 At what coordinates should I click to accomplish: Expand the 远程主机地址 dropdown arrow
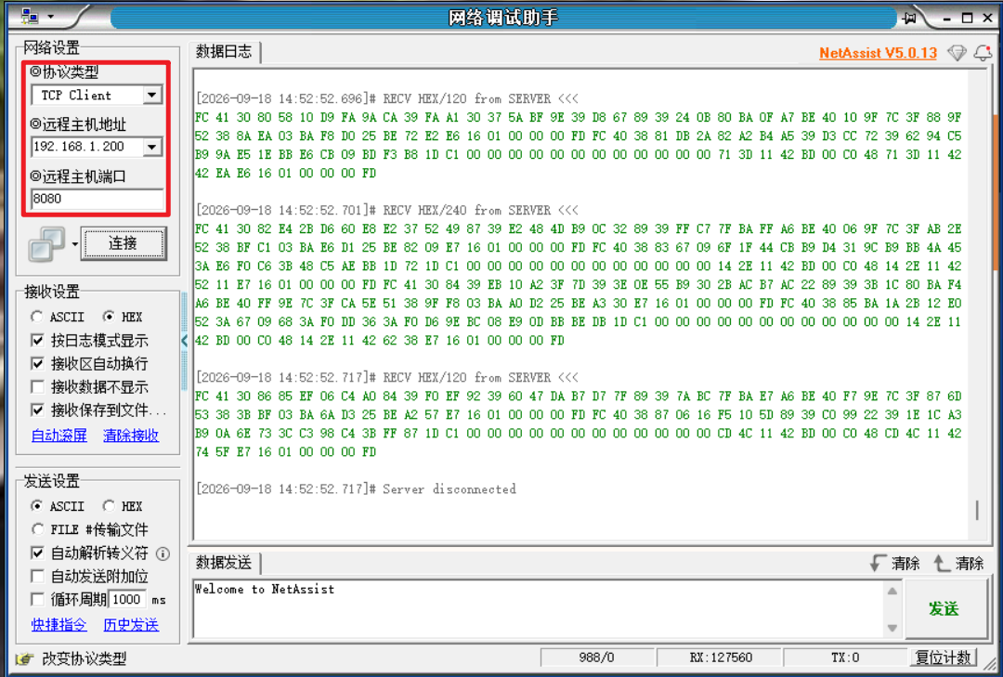pyautogui.click(x=152, y=147)
